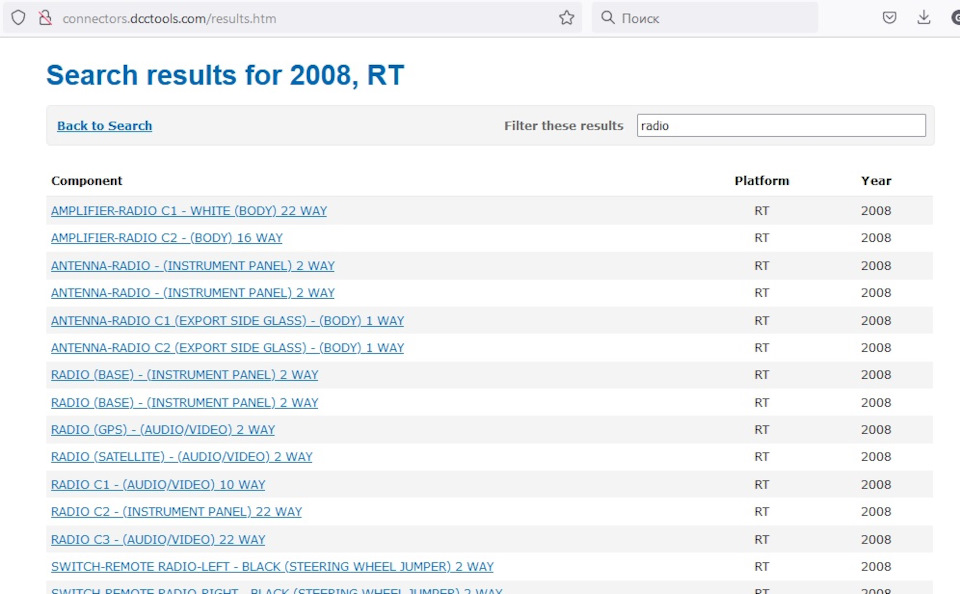Viewport: 960px width, 594px height.
Task: Click the 2008 cell in the SWITCH-REMOTE RADIO-LEFT row
Action: (x=876, y=566)
